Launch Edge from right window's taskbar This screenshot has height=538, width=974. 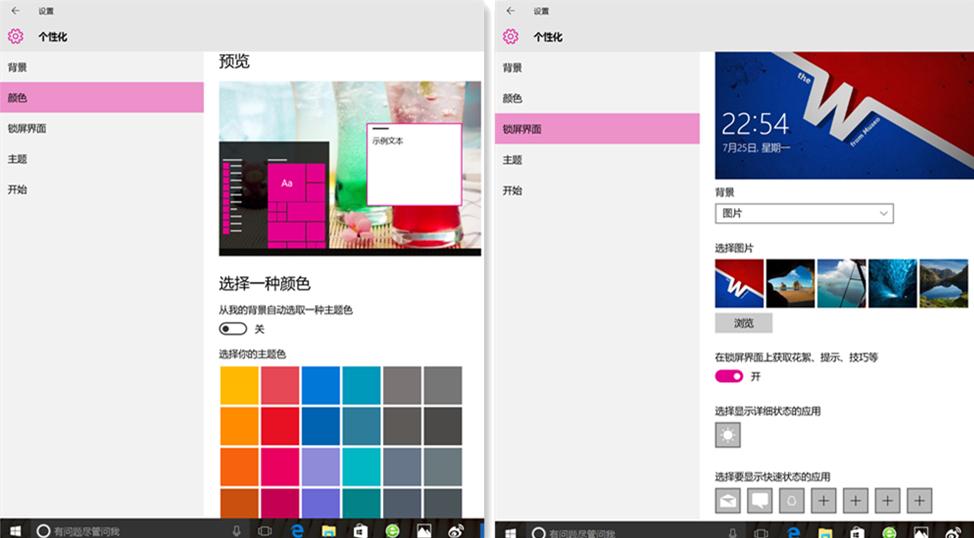click(x=793, y=532)
